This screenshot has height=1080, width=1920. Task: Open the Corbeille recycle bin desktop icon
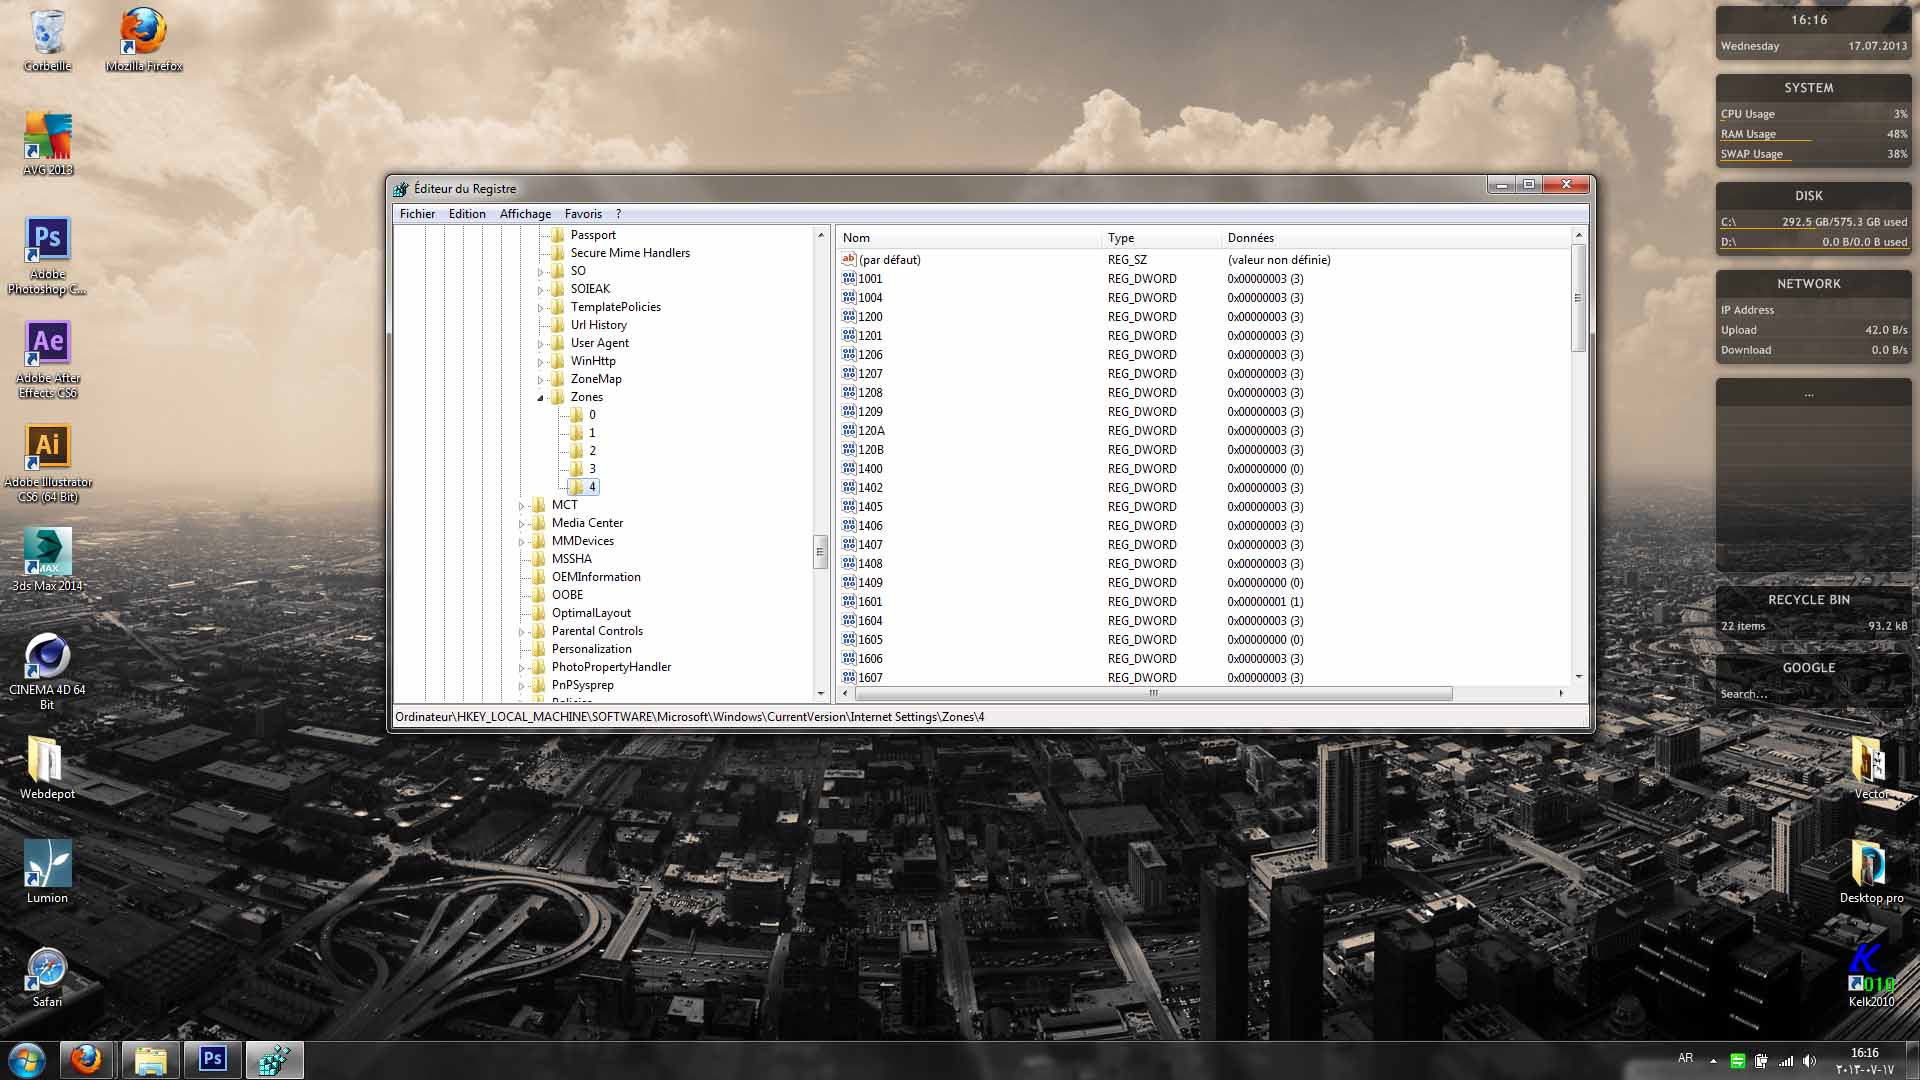(x=47, y=40)
